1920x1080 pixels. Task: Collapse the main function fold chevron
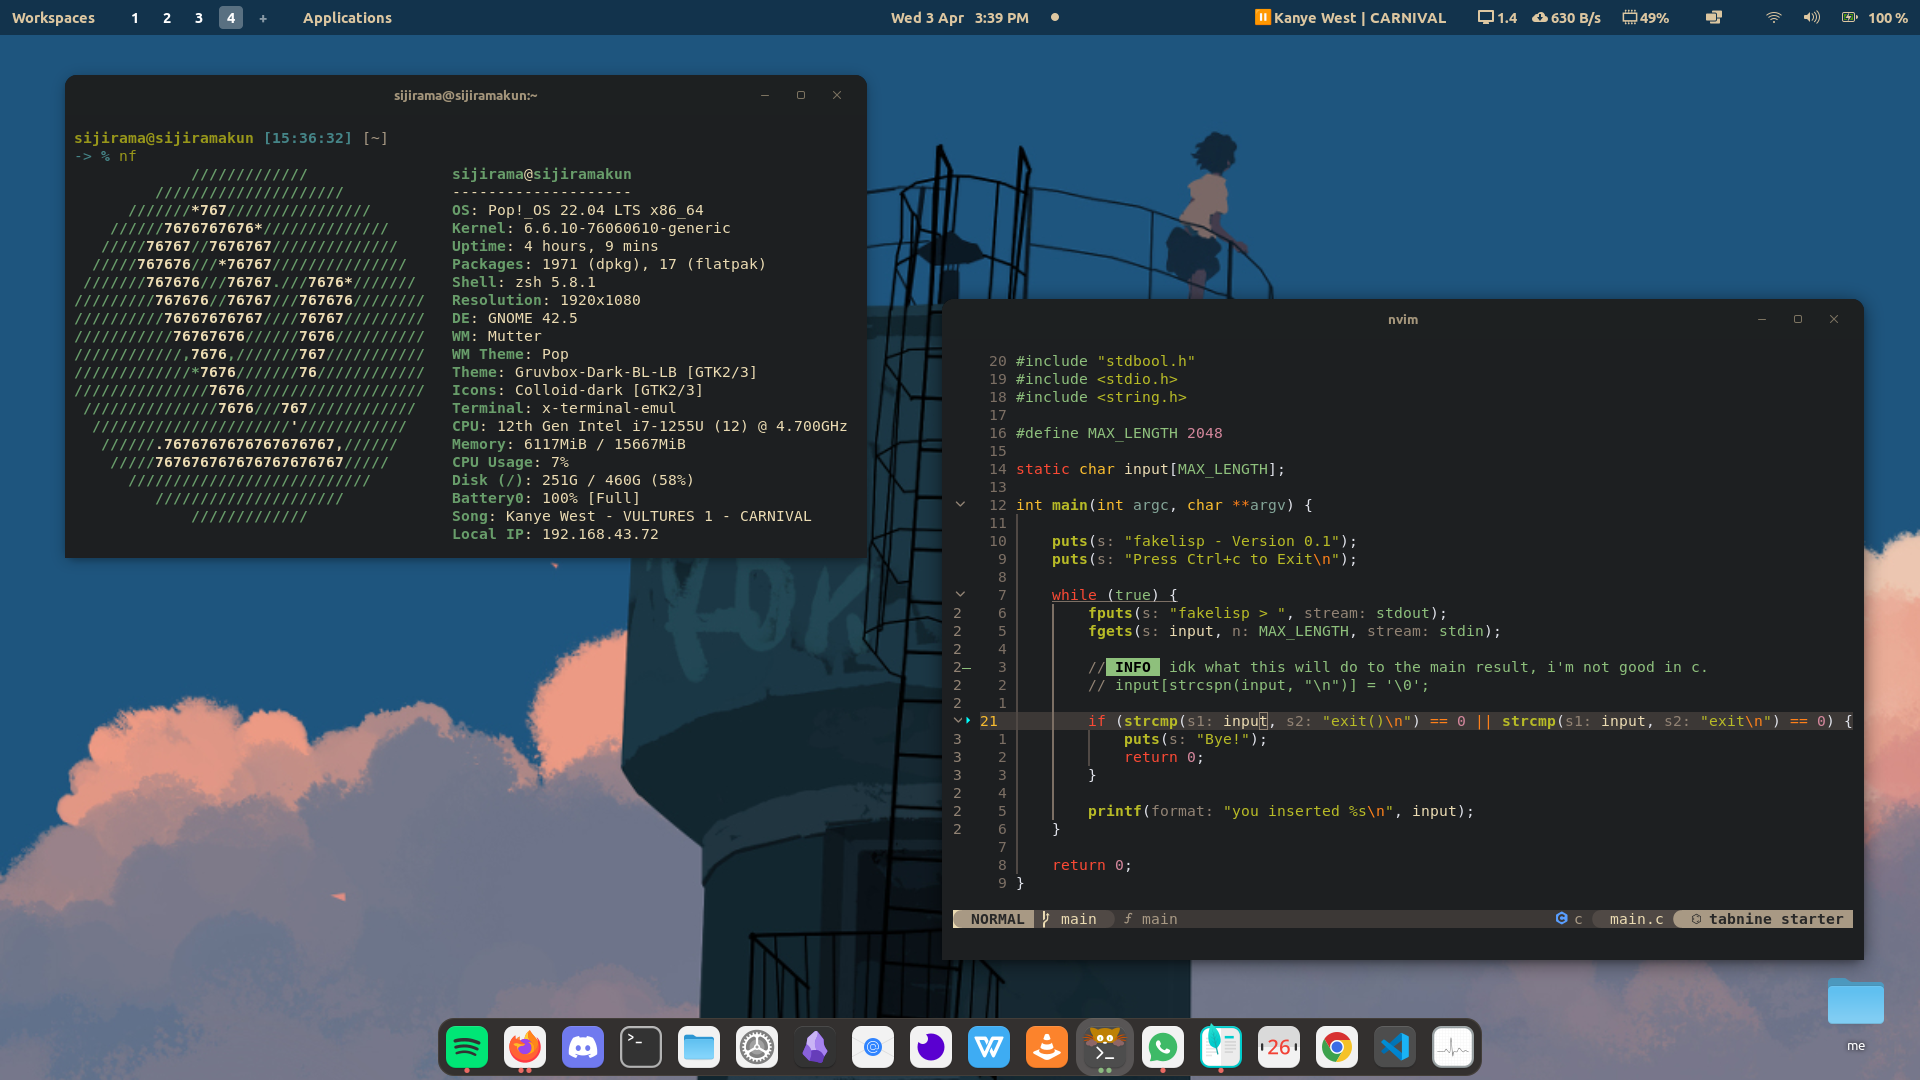click(960, 505)
